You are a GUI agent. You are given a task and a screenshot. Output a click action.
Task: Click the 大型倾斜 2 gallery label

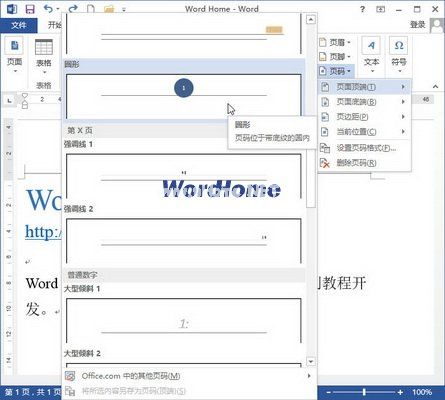coord(82,353)
